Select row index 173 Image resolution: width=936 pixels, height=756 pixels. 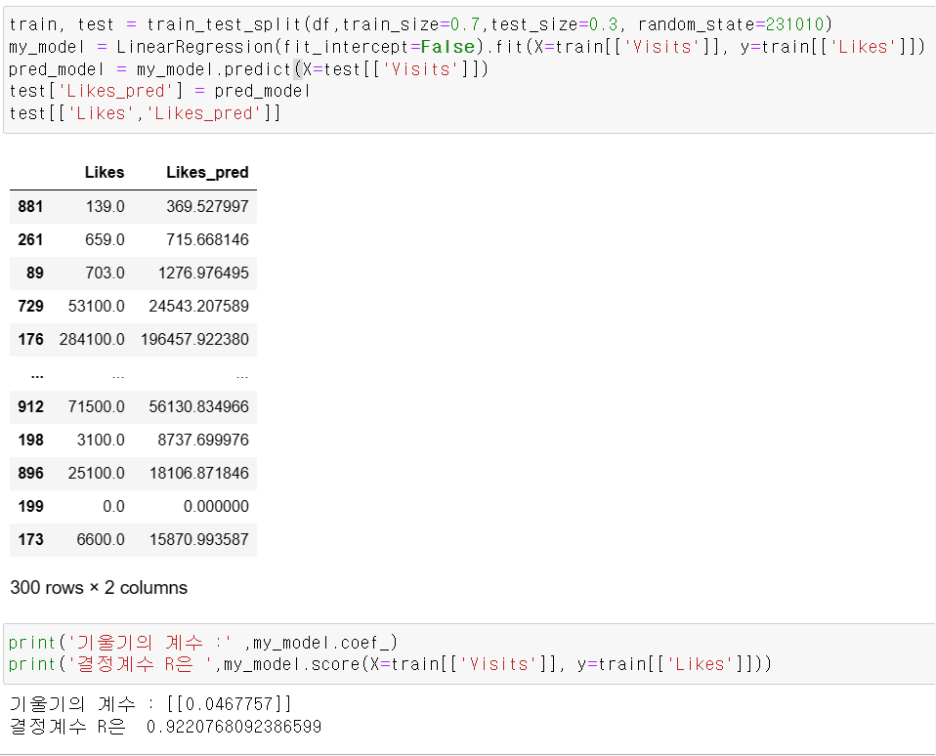coord(30,540)
